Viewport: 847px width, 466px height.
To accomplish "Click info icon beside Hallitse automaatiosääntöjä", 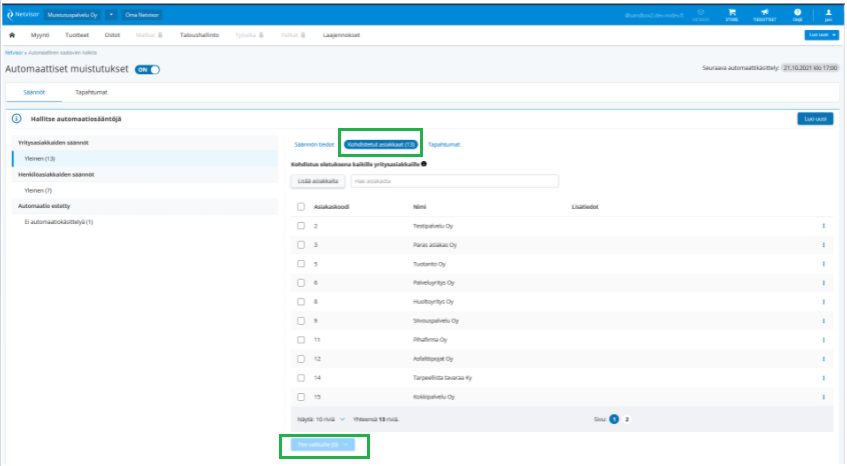I will click(17, 119).
